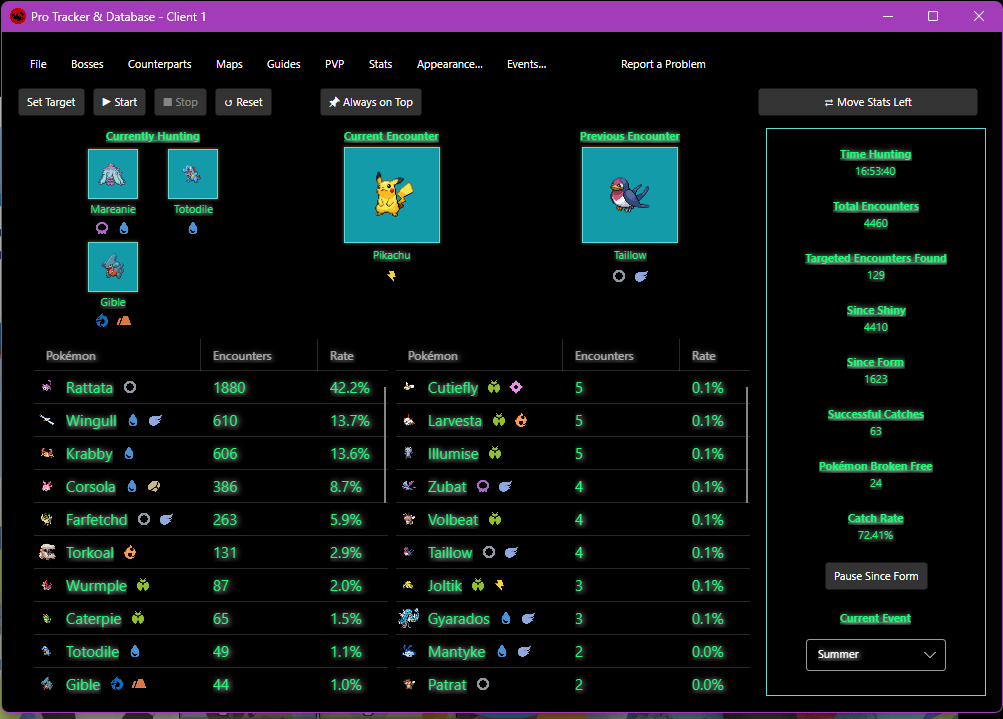Click the ground type icon below hunted Gible
Image resolution: width=1003 pixels, height=719 pixels.
(124, 320)
